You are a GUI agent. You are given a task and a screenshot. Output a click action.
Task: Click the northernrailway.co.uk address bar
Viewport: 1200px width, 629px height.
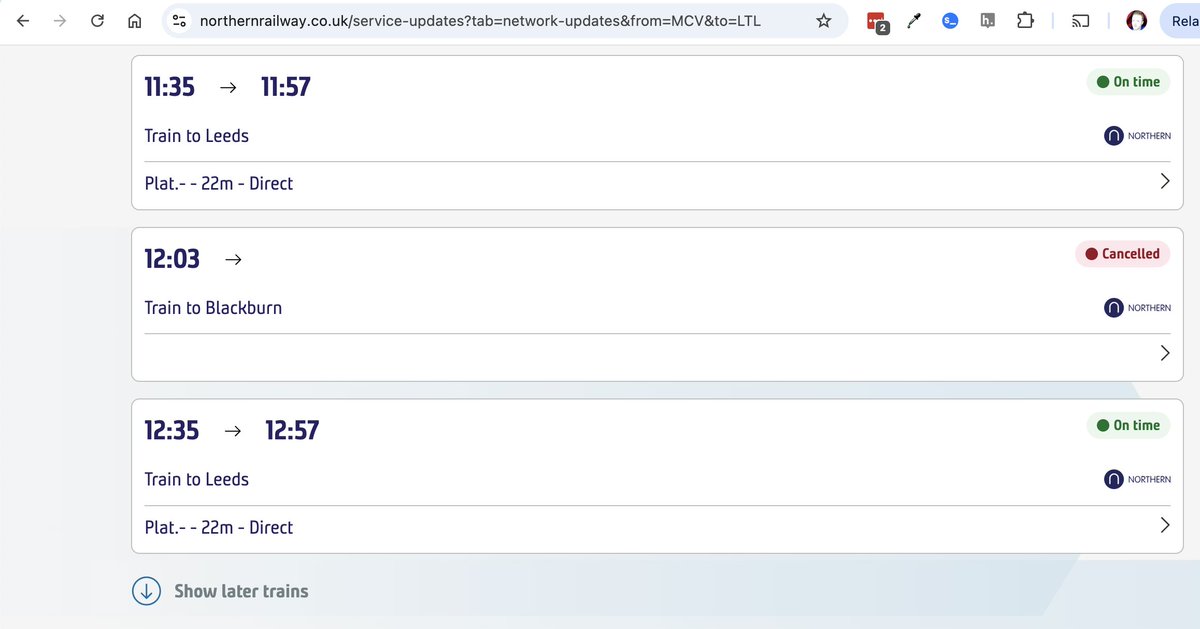pos(480,21)
